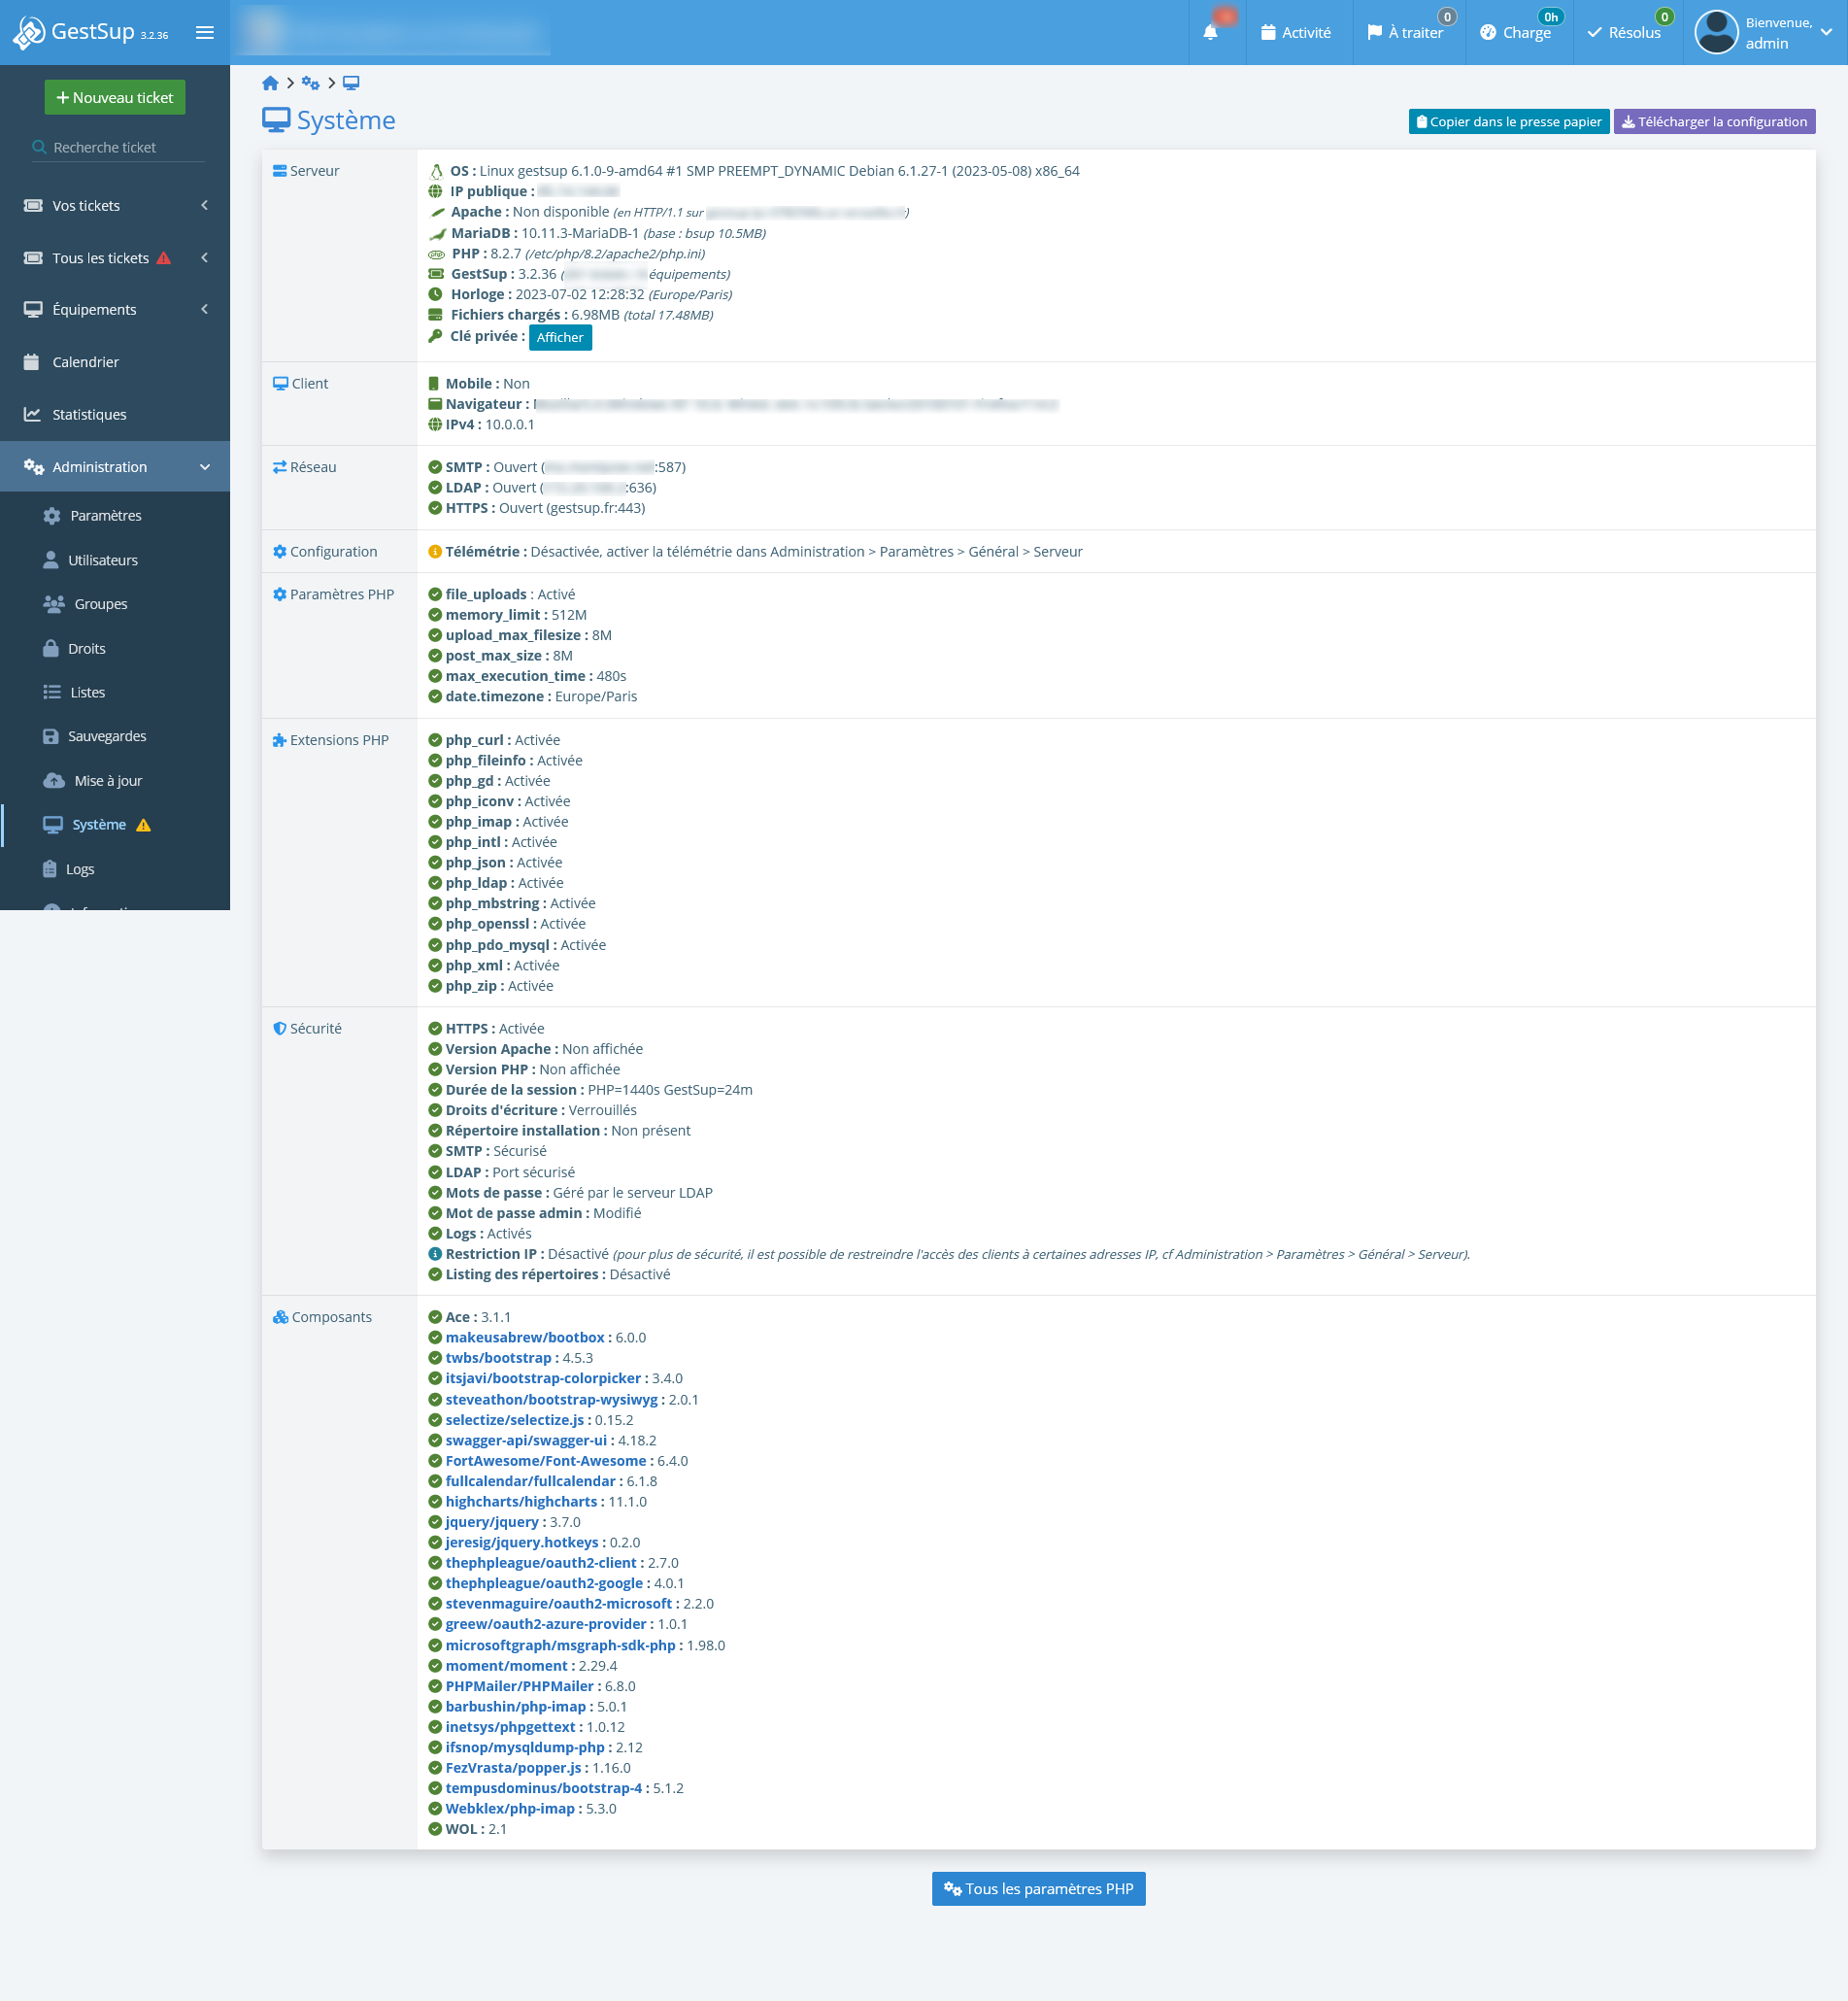Expand the Tous les tickets chevron
The image size is (1848, 2001).
click(205, 258)
